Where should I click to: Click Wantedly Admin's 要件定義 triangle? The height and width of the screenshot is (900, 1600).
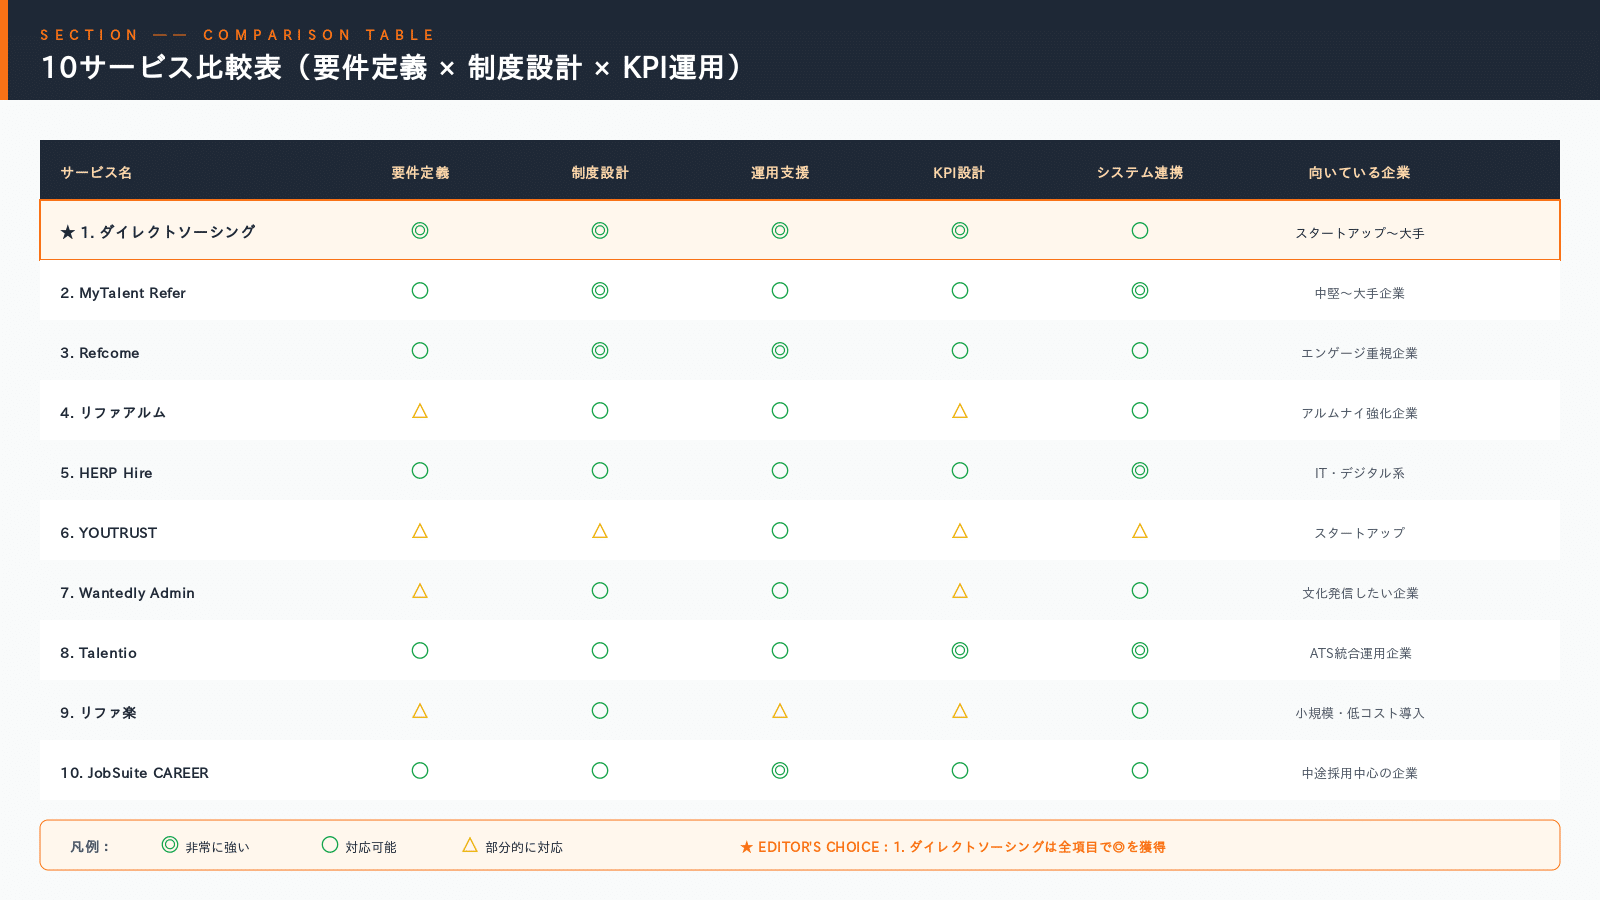[420, 591]
